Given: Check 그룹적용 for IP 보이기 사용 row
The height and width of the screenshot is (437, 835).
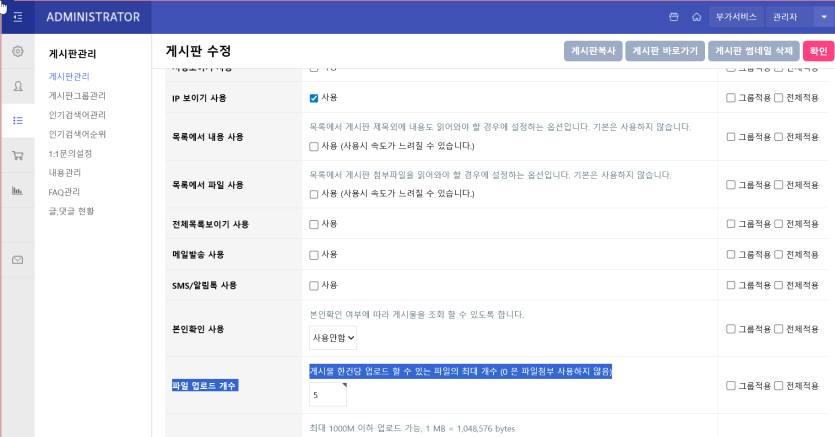Looking at the screenshot, I should point(731,98).
